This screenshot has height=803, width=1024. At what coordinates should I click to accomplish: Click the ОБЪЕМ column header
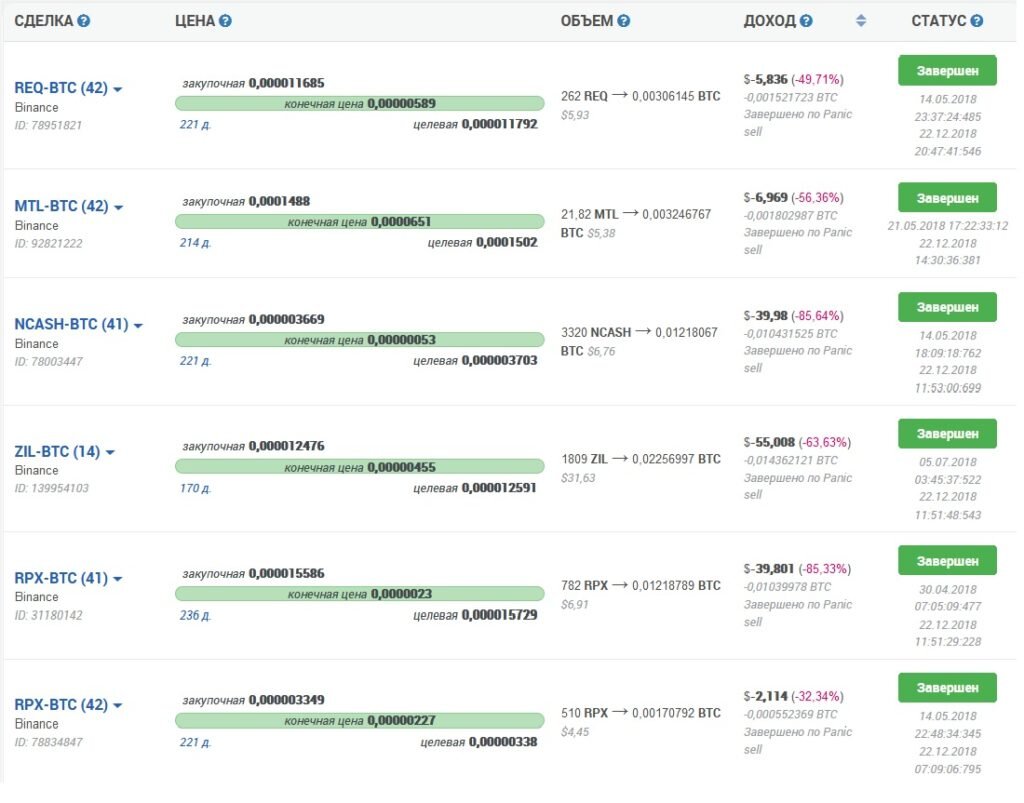click(x=586, y=21)
